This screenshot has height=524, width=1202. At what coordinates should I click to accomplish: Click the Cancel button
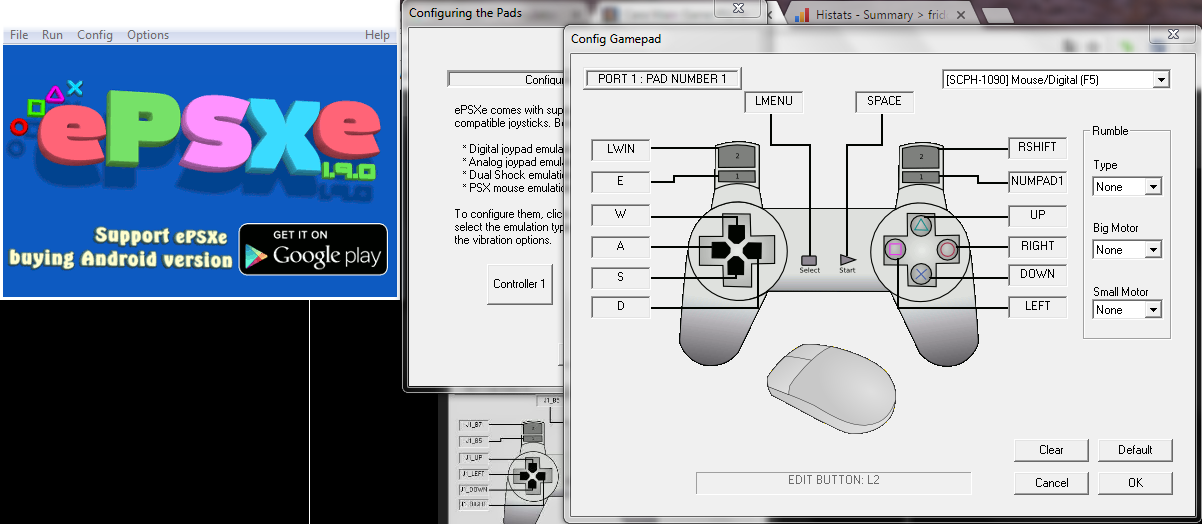(1051, 483)
